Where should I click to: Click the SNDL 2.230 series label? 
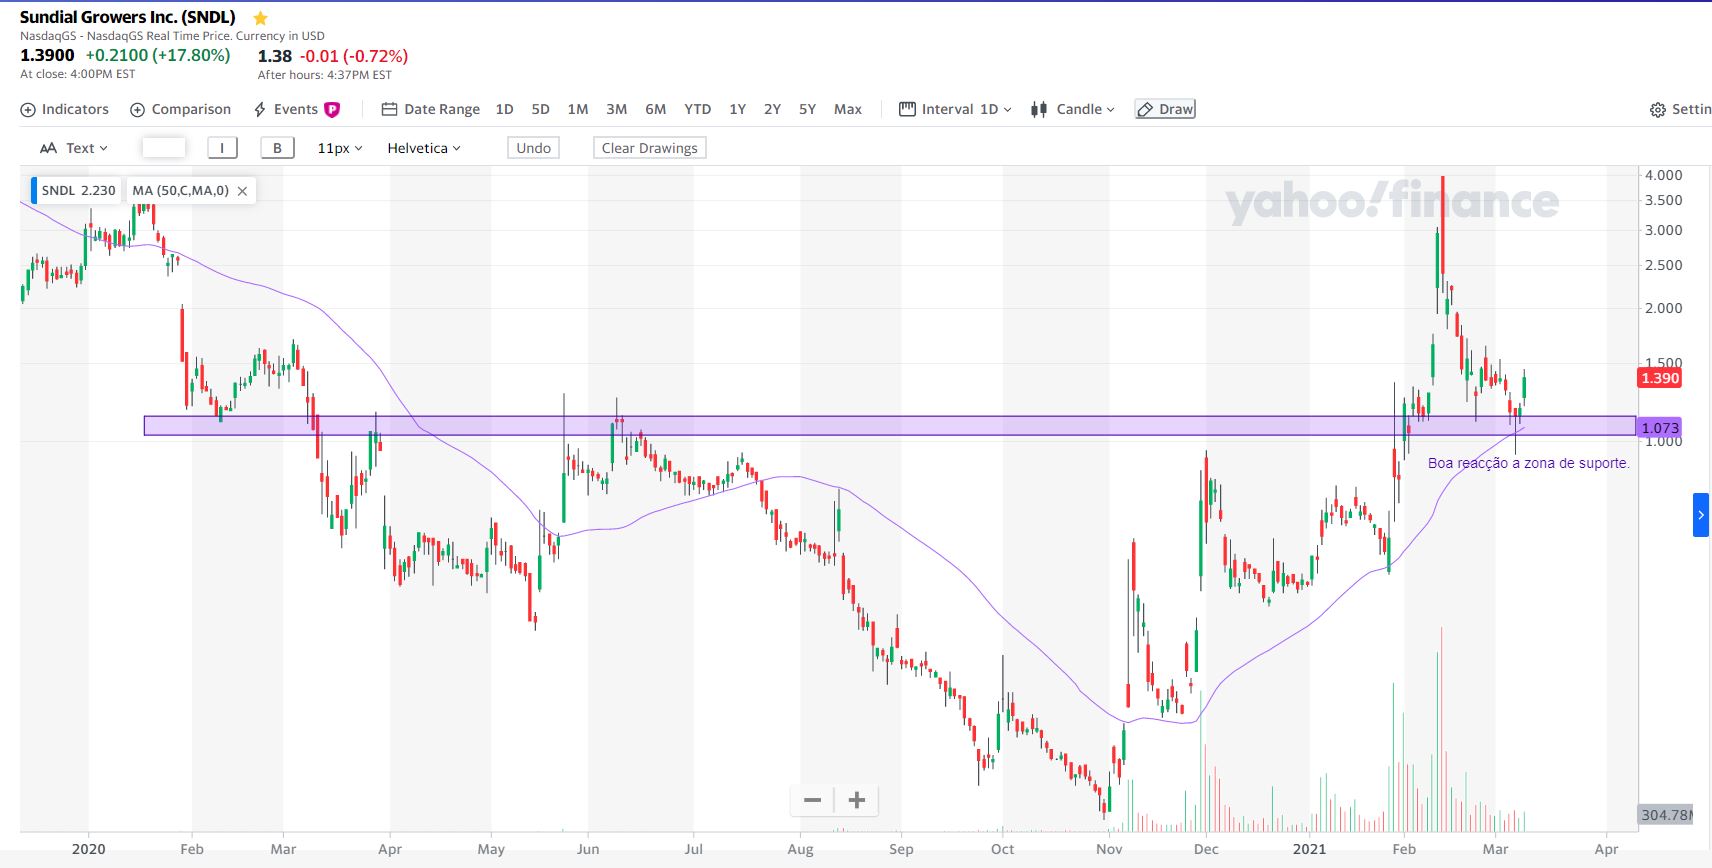[78, 190]
